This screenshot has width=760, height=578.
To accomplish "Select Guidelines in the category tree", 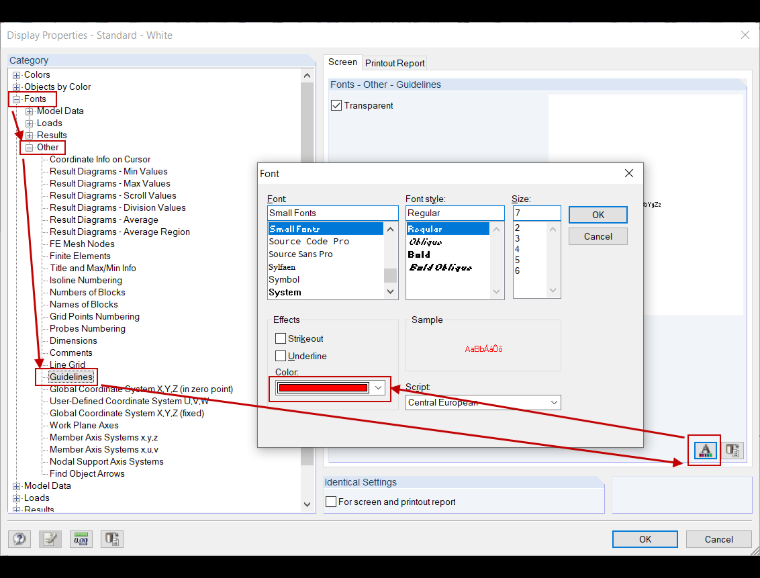I will [x=71, y=376].
